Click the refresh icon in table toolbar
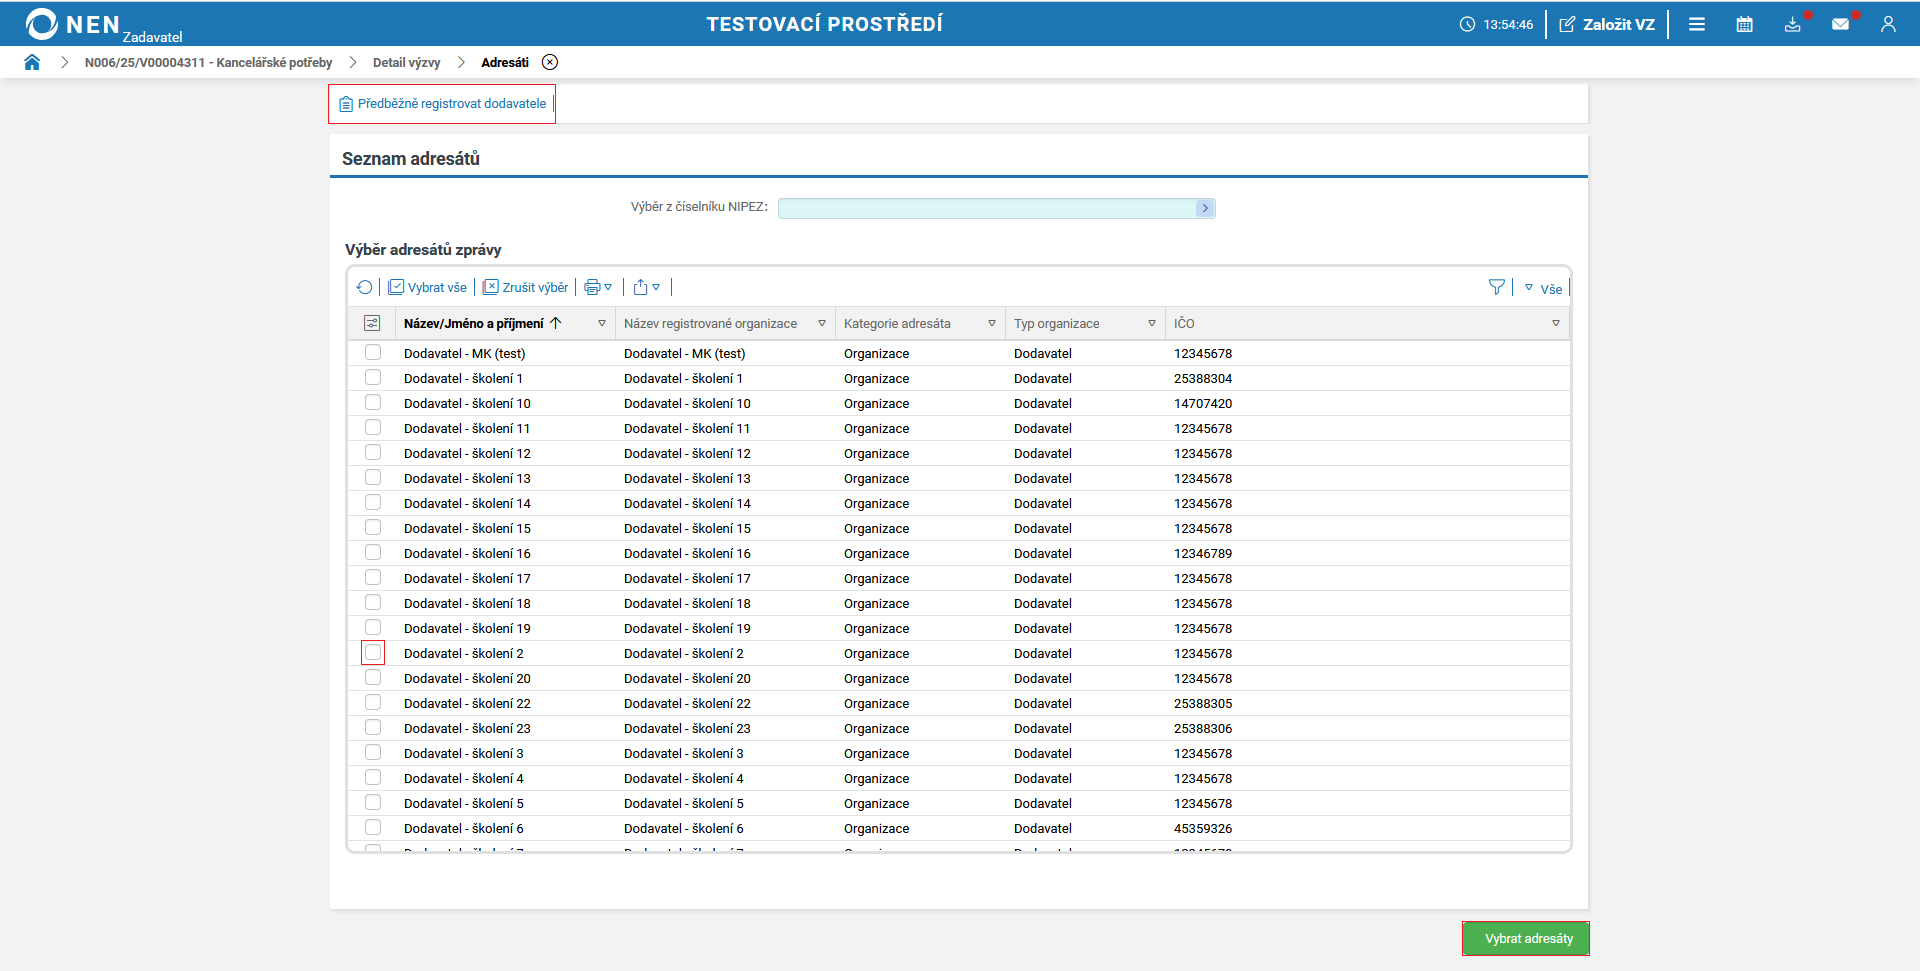 [x=364, y=288]
